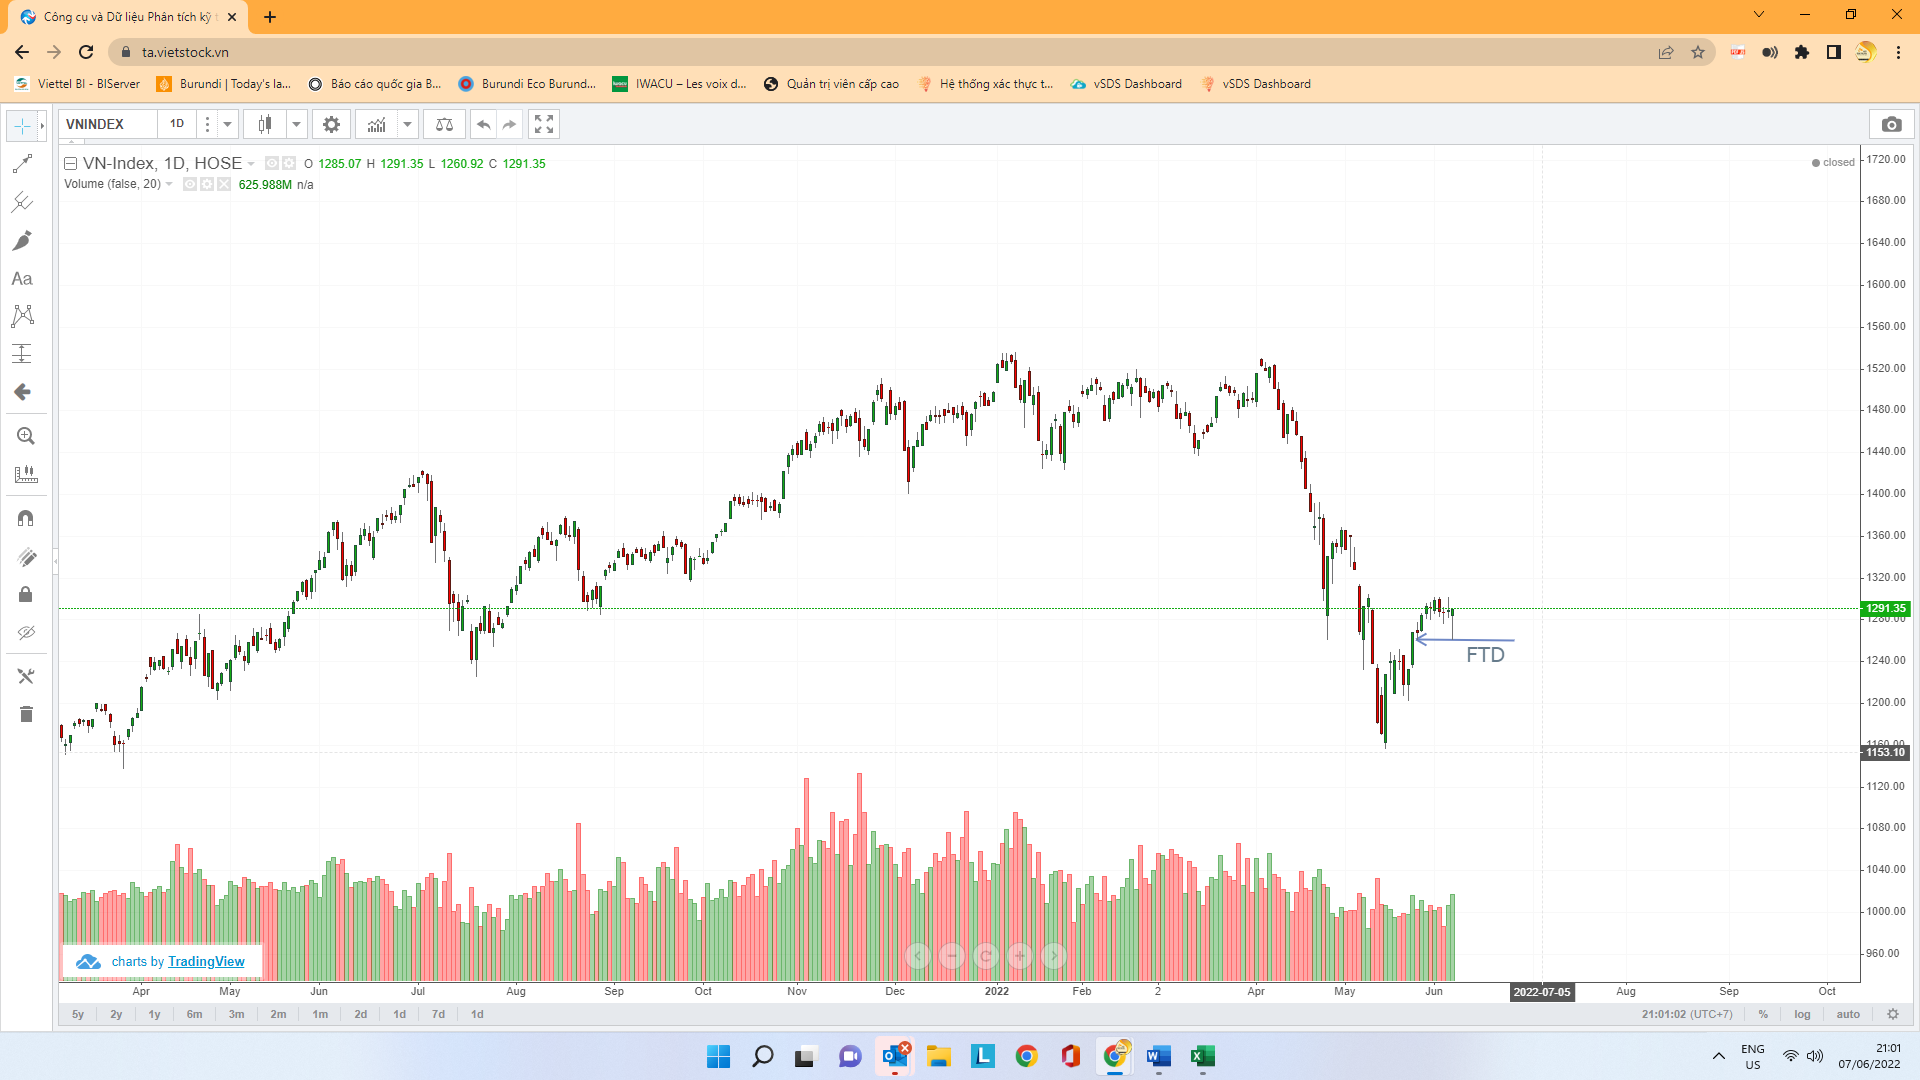Select the 1y date range
Viewport: 1920px width, 1080px height.
154,1014
